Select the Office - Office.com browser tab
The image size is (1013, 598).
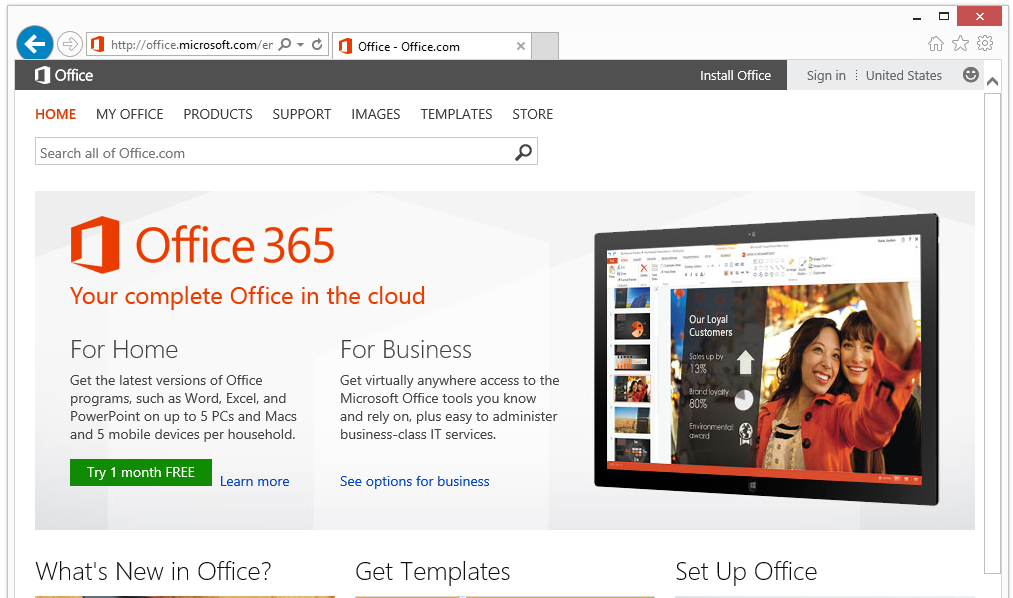[420, 45]
